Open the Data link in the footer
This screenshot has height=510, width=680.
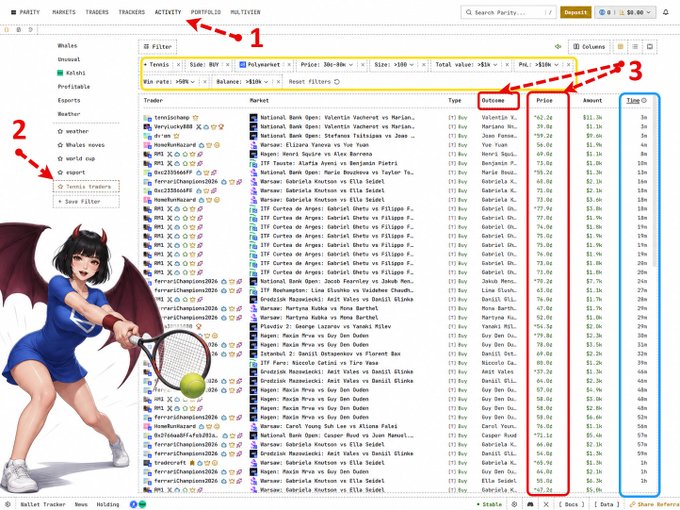[606, 504]
